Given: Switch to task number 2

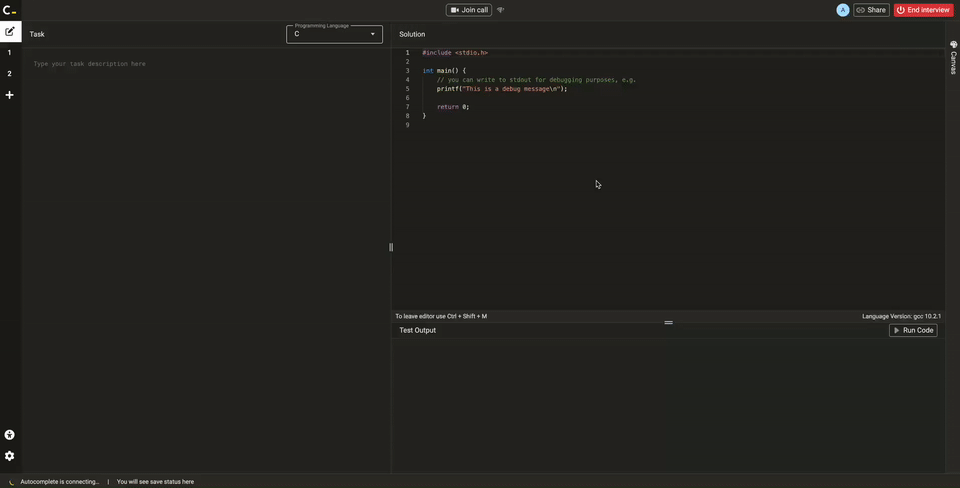Looking at the screenshot, I should pos(10,74).
